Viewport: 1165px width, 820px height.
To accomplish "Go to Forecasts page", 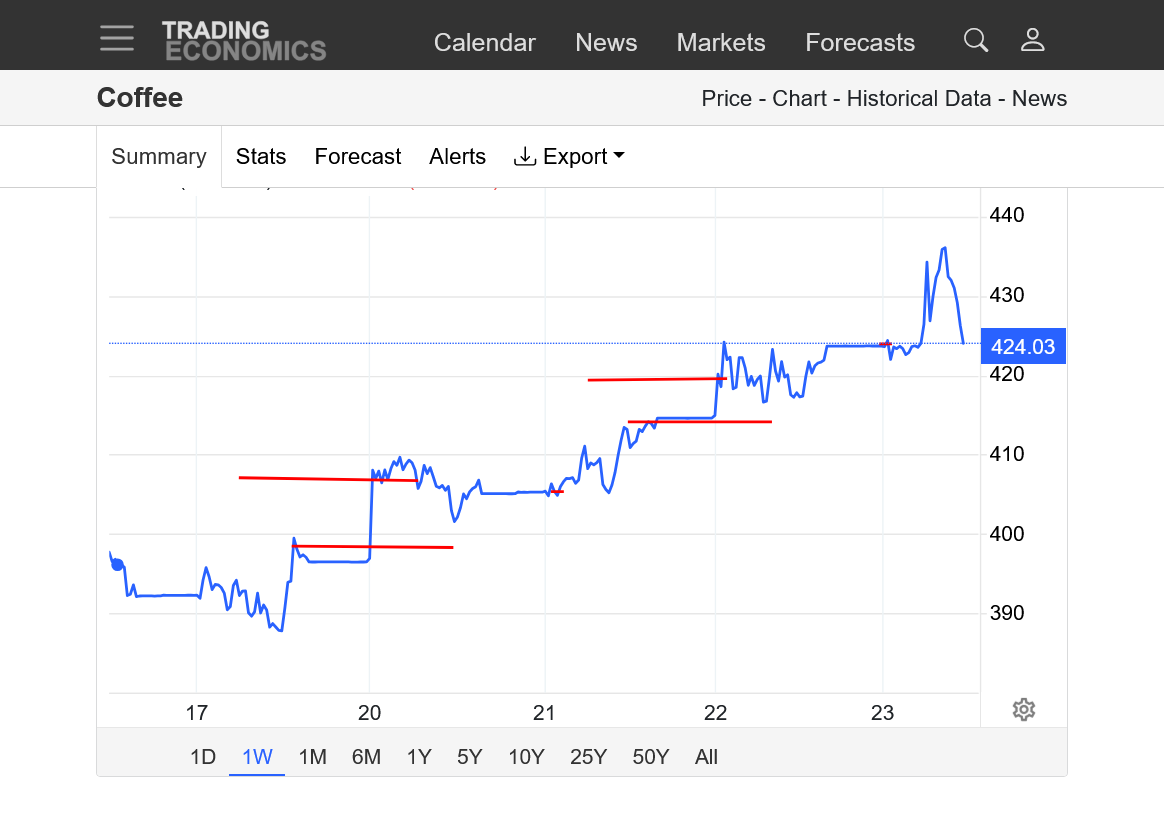I will click(860, 43).
